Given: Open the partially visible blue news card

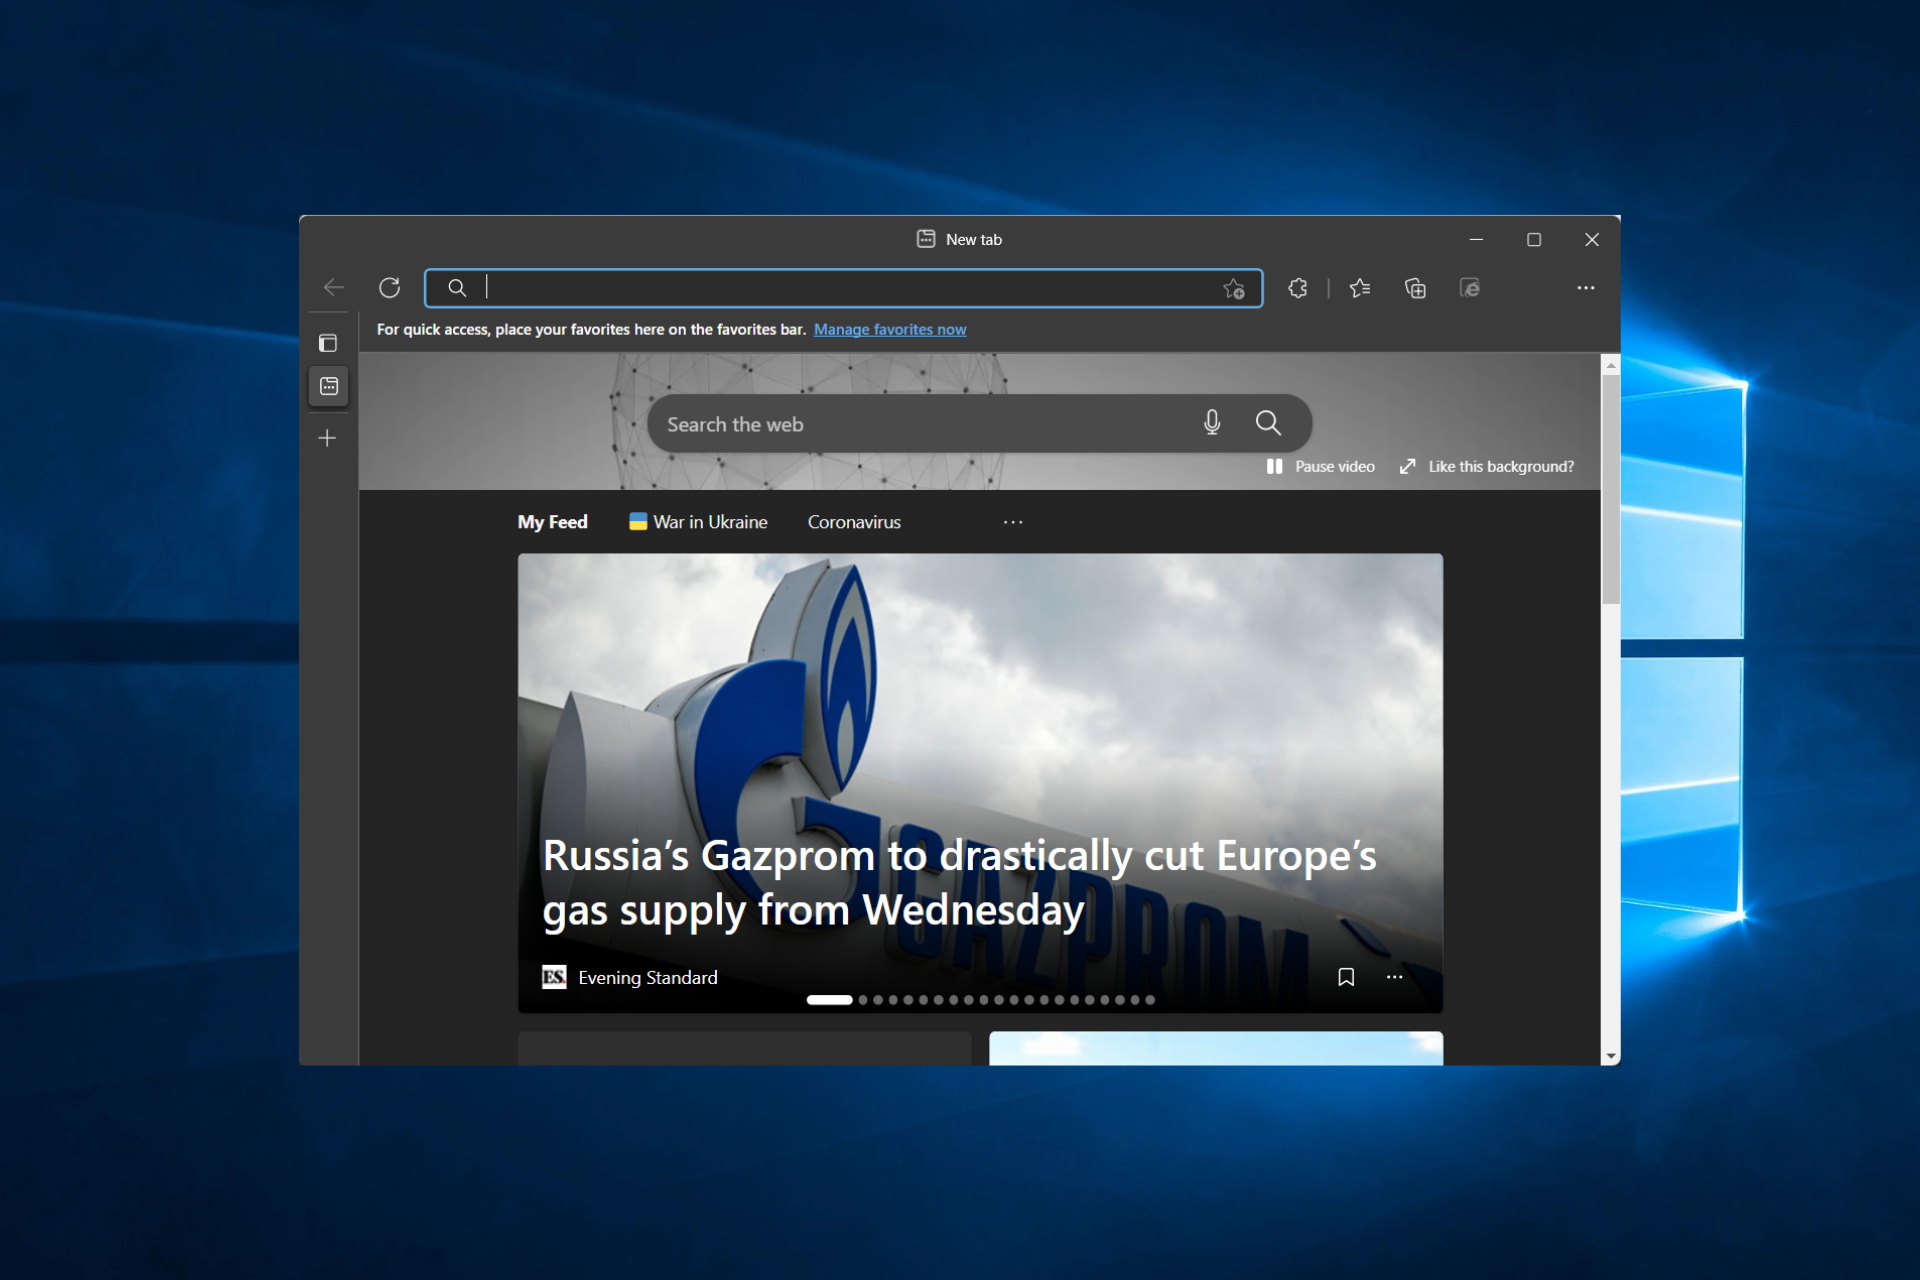Looking at the screenshot, I should click(x=1216, y=1048).
